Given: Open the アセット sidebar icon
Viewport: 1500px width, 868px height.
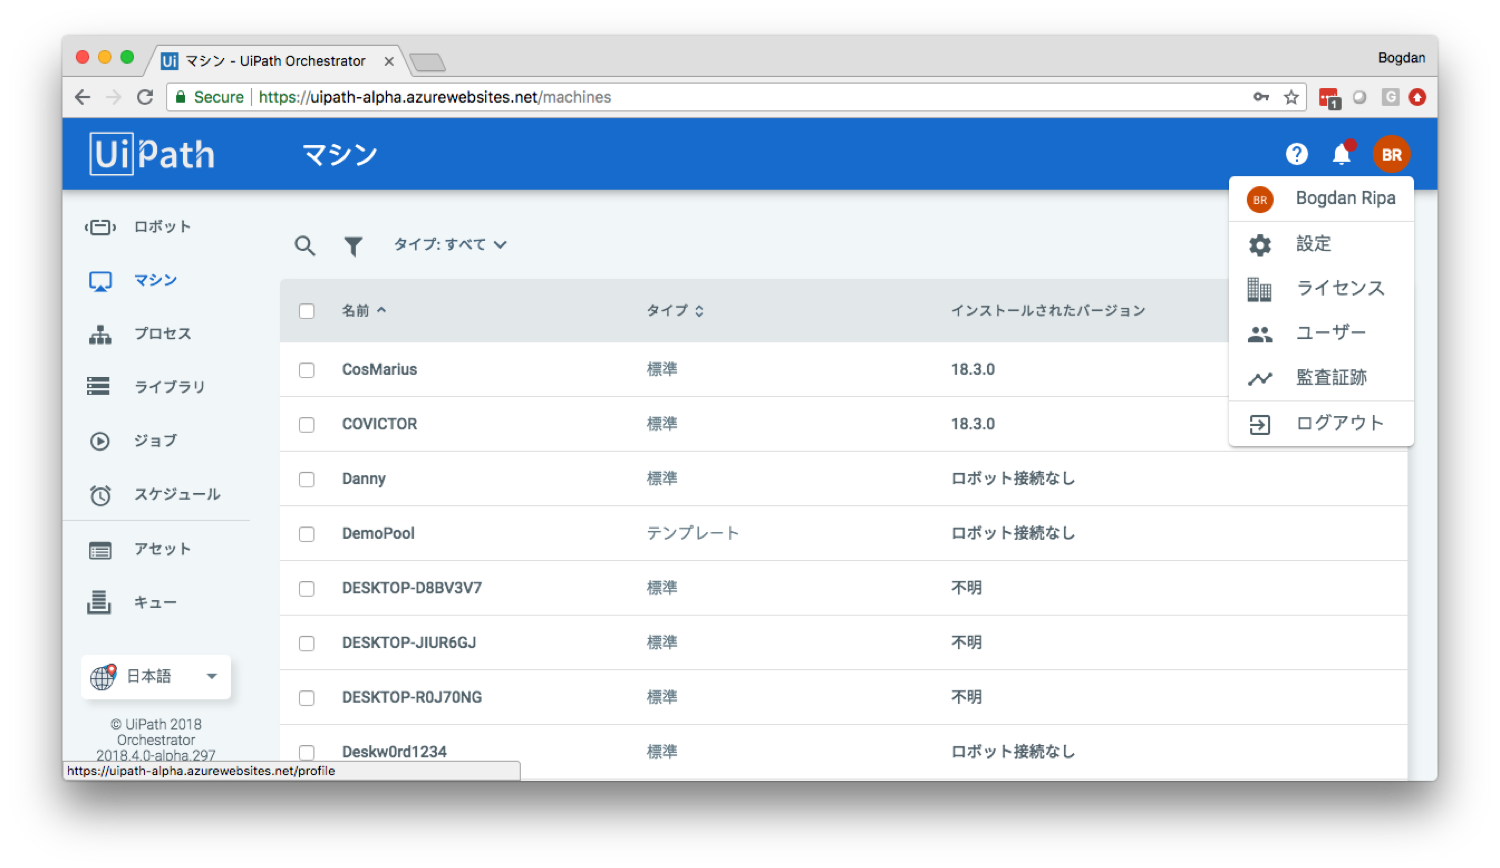Looking at the screenshot, I should pos(100,550).
